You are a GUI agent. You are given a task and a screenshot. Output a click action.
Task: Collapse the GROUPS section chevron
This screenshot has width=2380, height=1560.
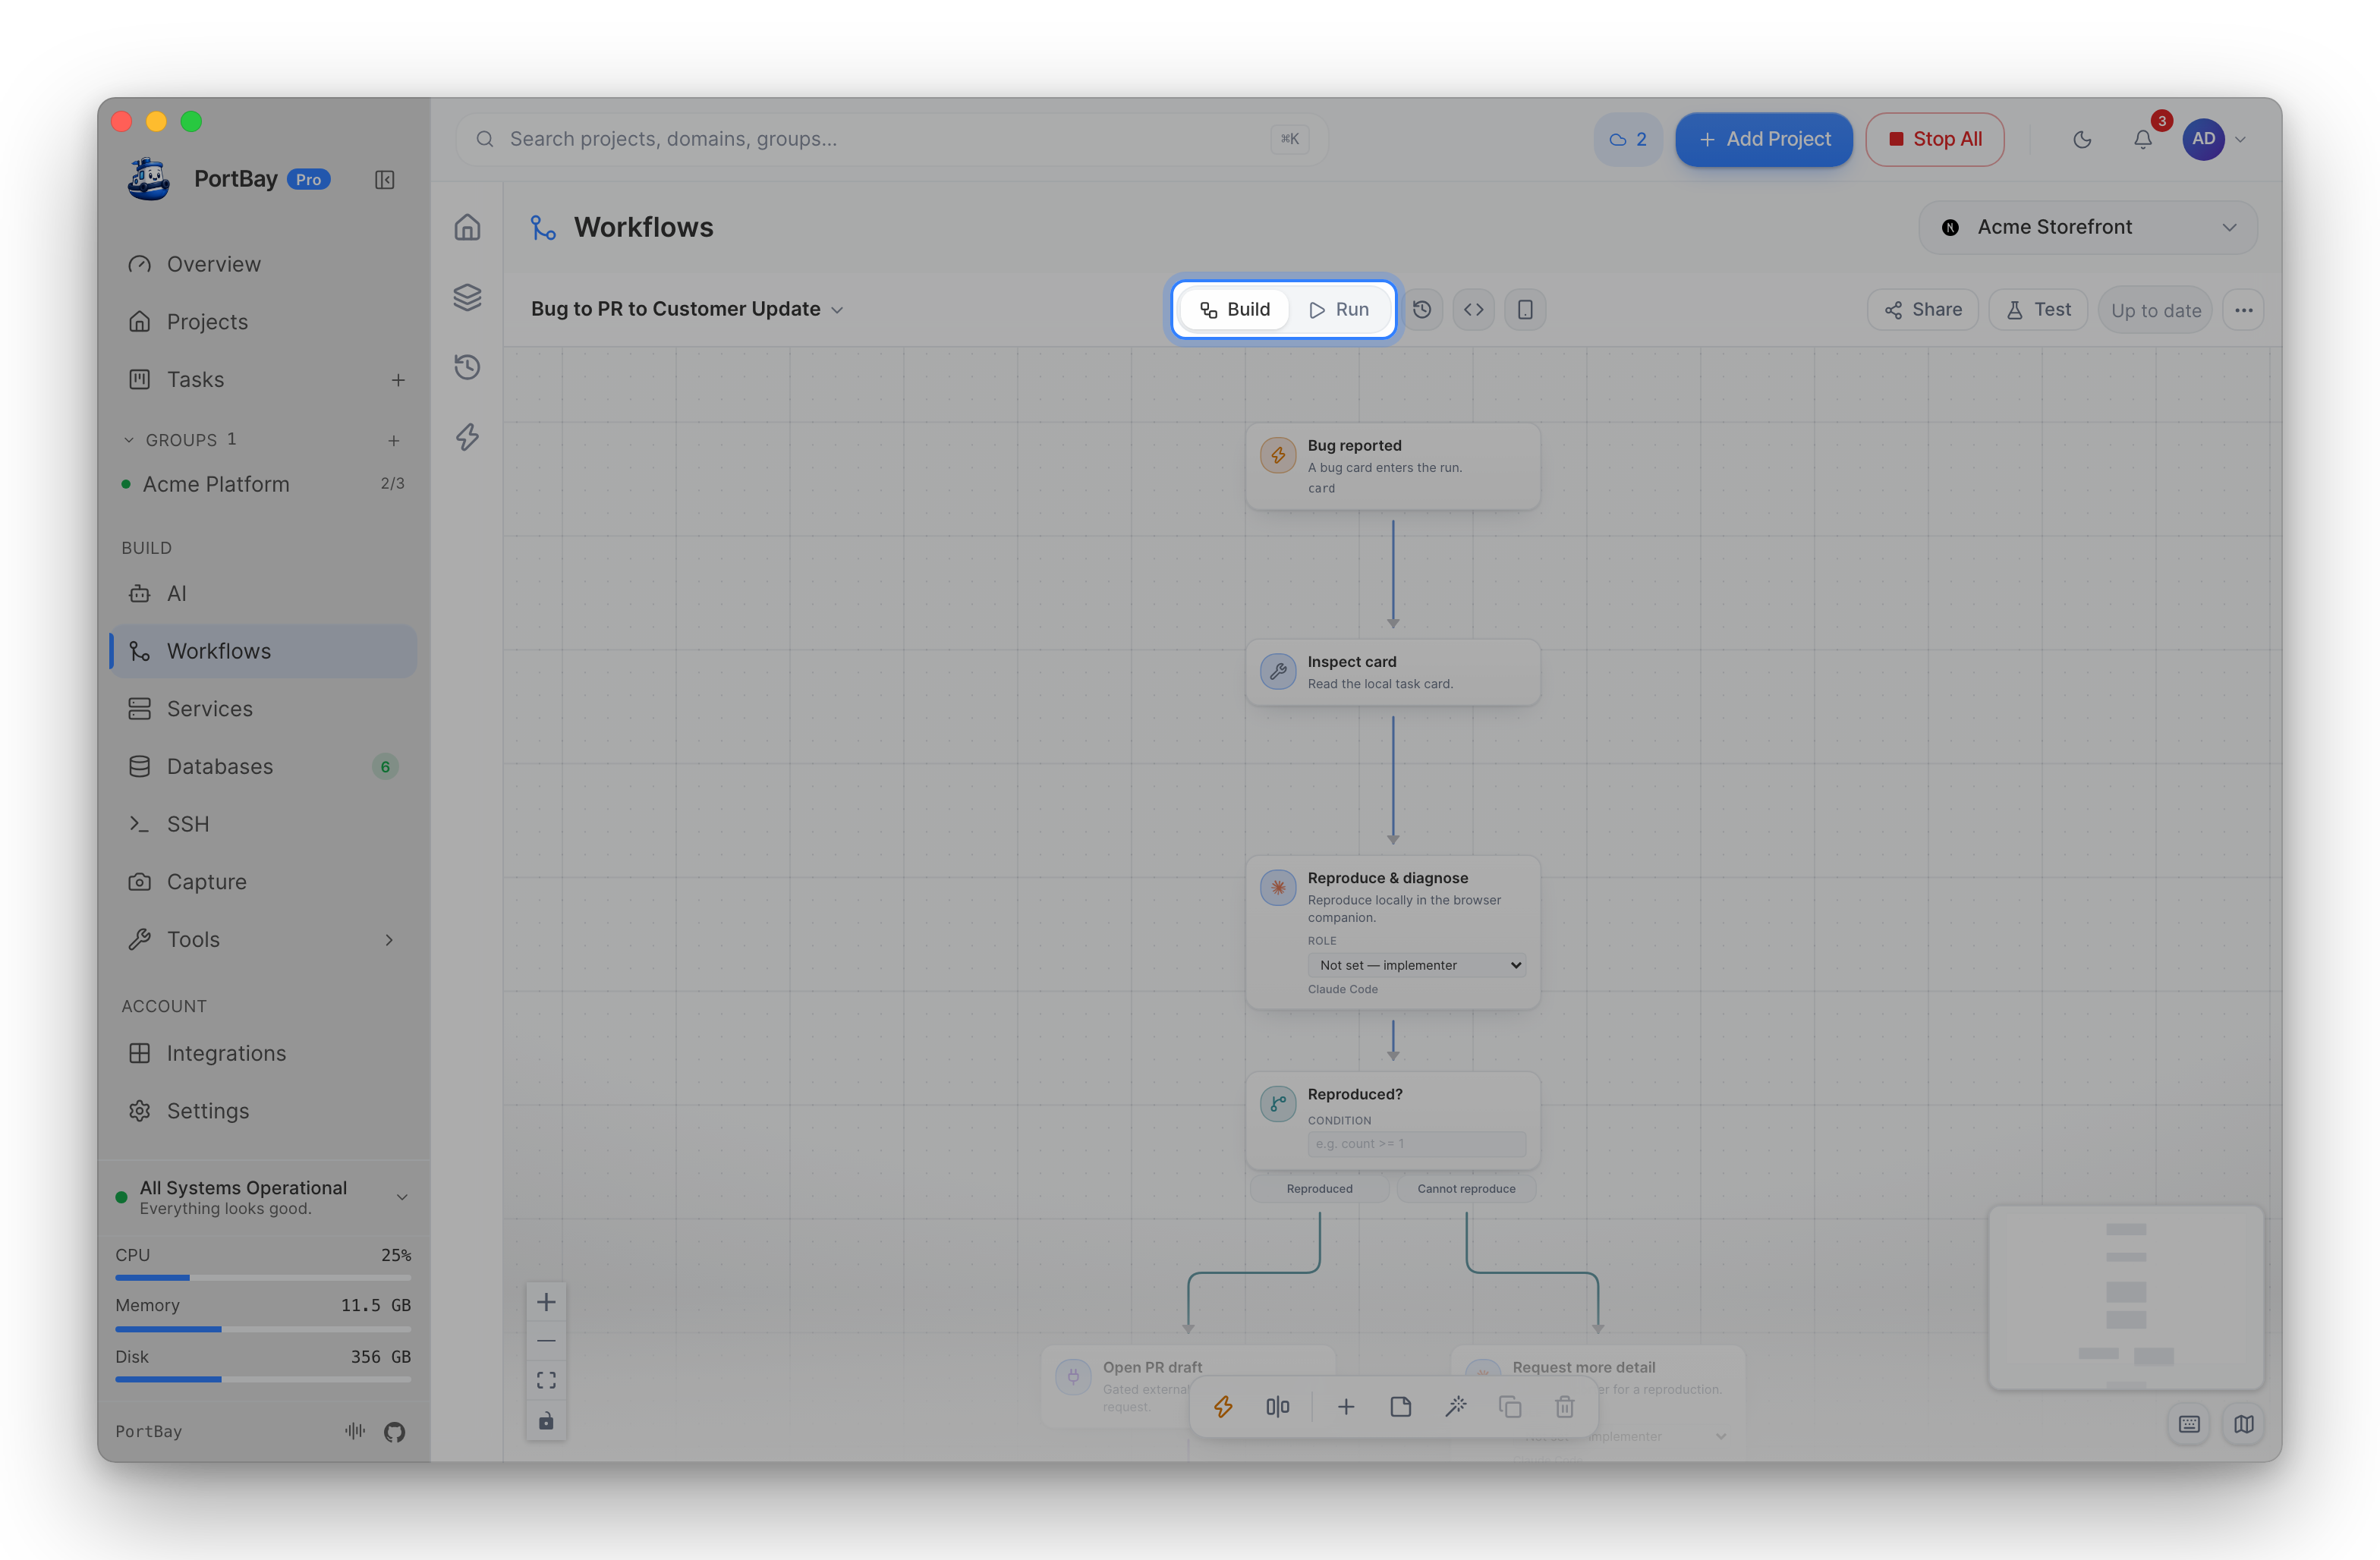click(x=128, y=440)
